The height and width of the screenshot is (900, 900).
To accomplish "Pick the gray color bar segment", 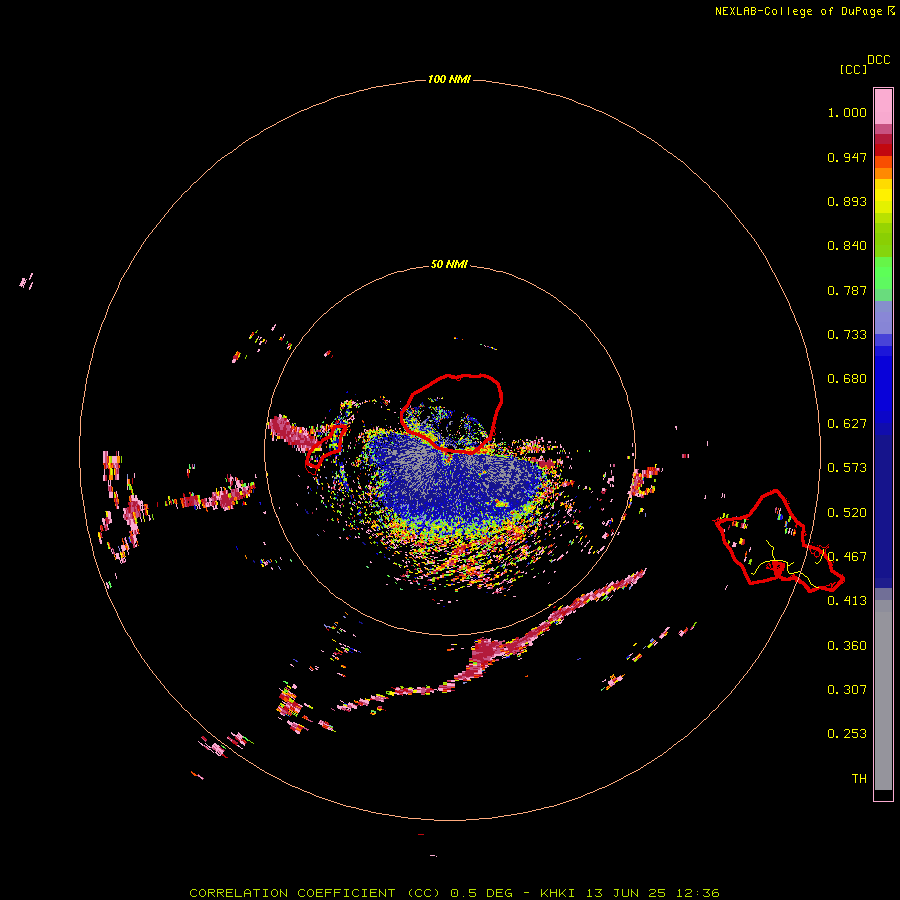I will click(883, 695).
